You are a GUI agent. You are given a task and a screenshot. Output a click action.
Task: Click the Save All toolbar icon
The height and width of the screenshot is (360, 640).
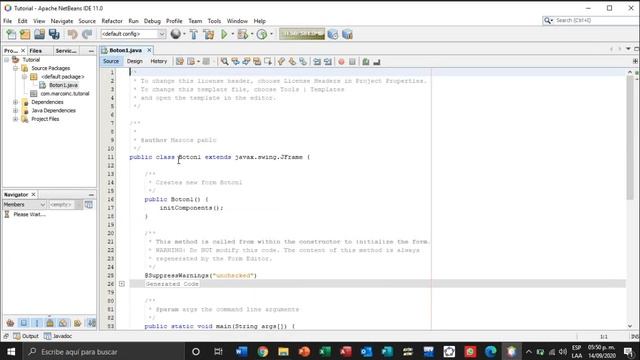point(54,34)
